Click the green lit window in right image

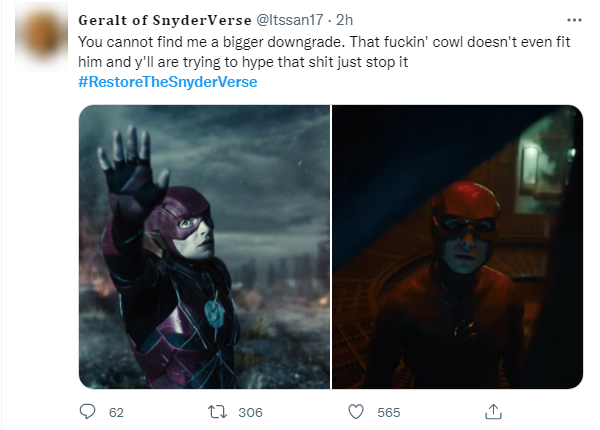point(543,166)
